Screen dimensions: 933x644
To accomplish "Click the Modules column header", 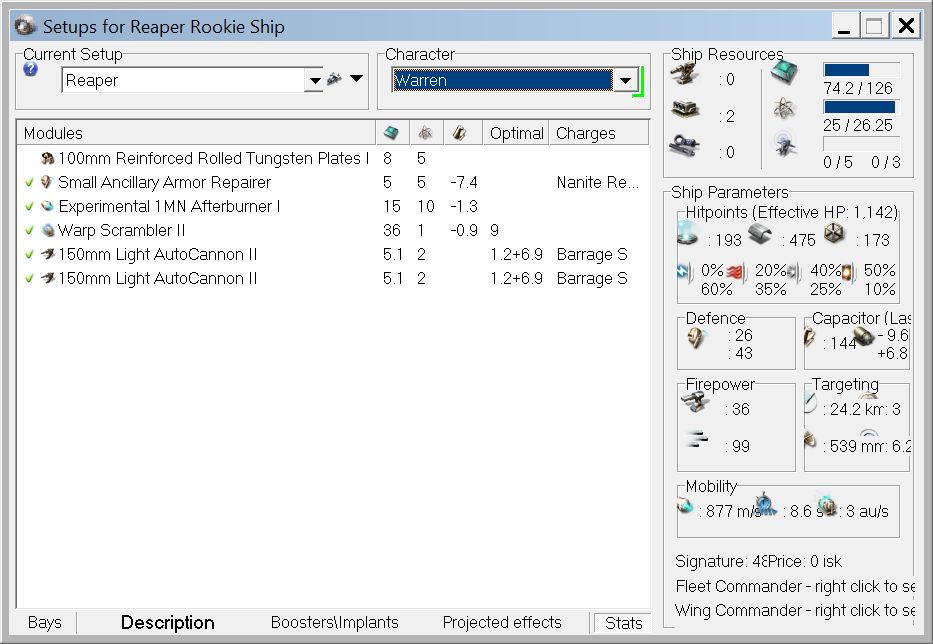I will 196,133.
